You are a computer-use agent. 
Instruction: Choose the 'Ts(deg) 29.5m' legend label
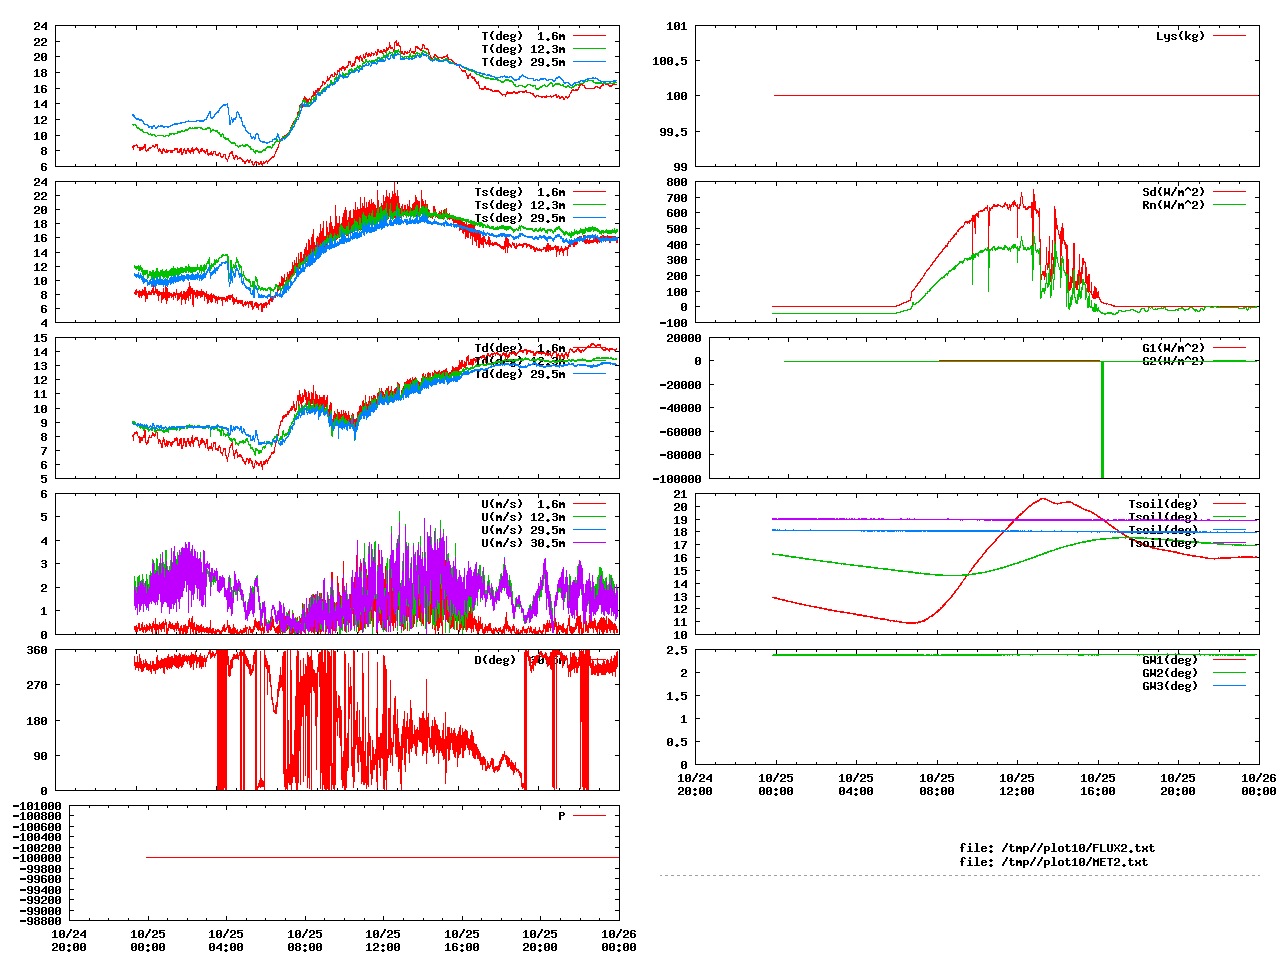[x=519, y=218]
